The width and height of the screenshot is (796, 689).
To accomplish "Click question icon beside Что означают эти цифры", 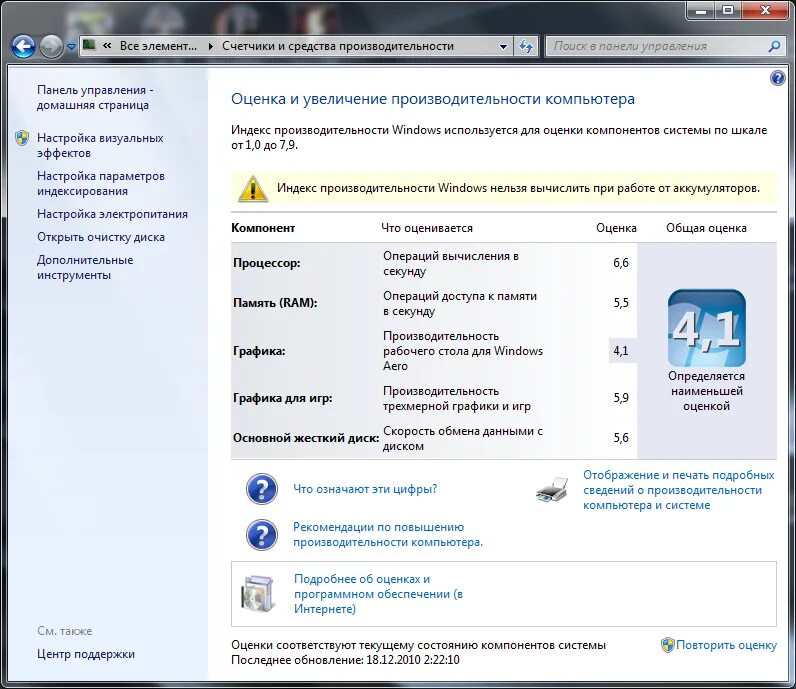I will pos(262,489).
